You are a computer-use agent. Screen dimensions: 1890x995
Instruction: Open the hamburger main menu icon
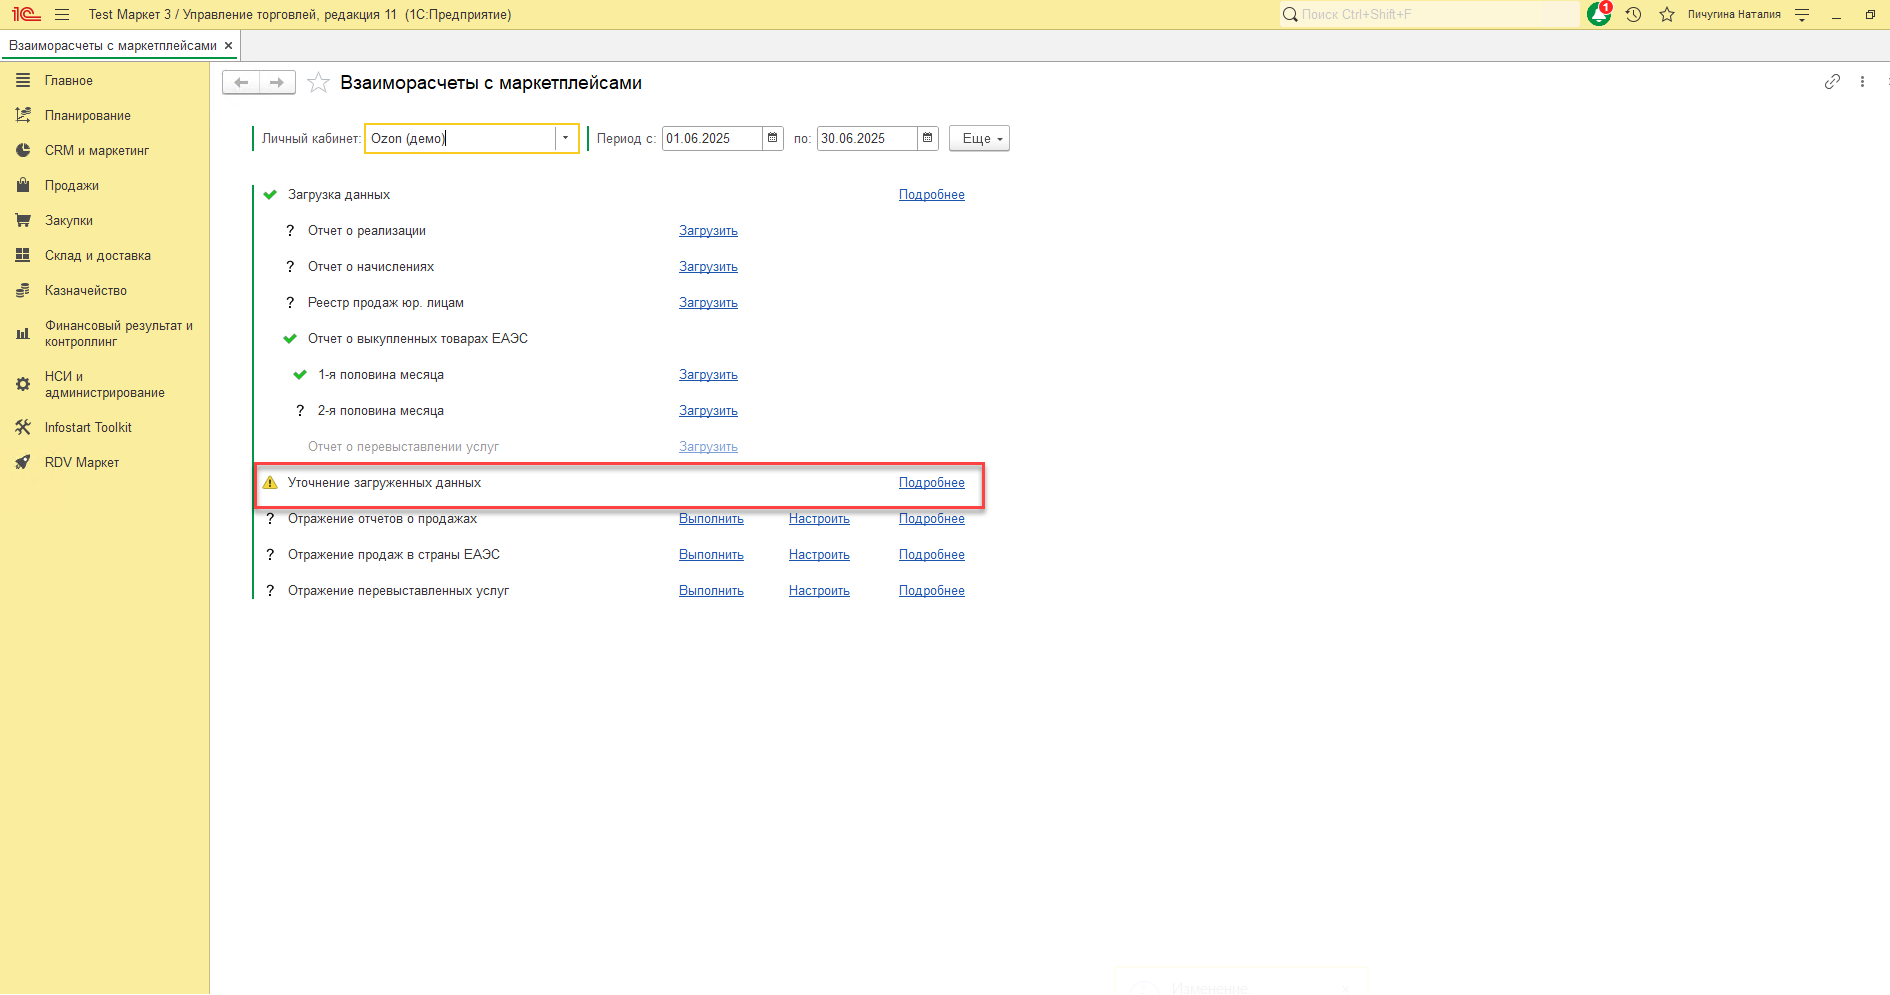[x=62, y=14]
